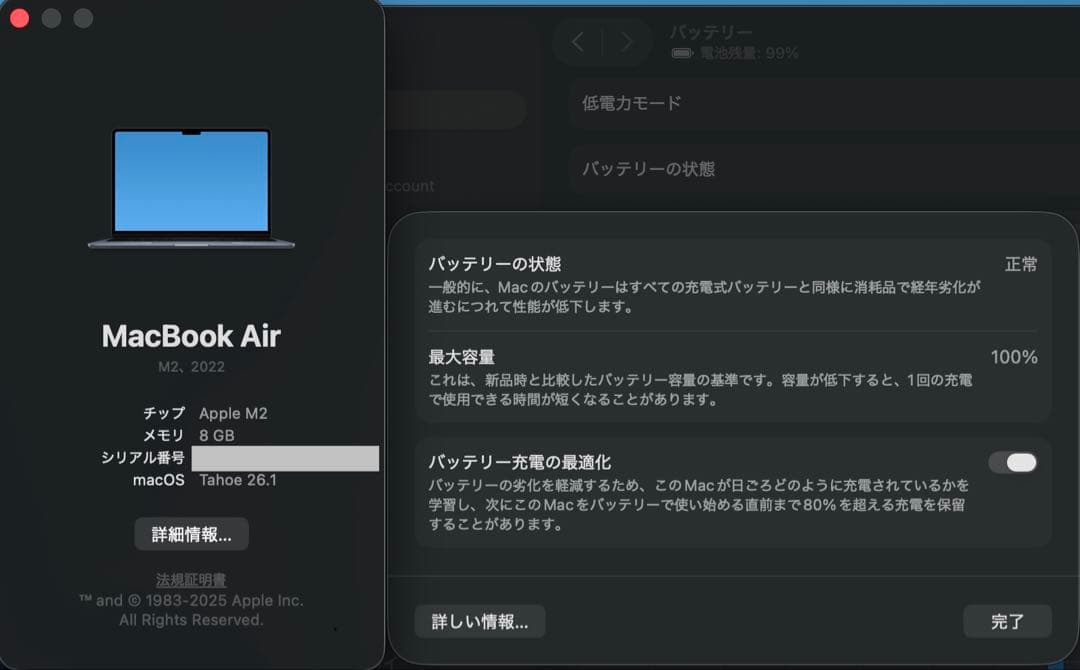Click the シリアル番号 label

pyautogui.click(x=143, y=458)
